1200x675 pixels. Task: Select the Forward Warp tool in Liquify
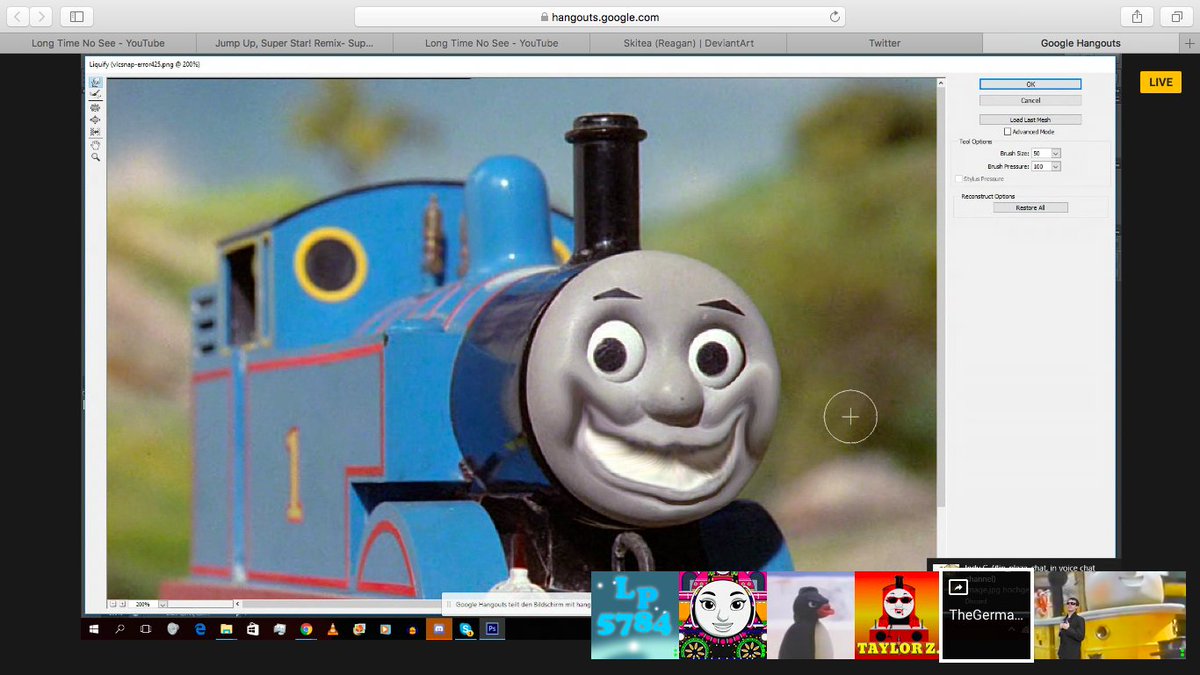point(95,83)
